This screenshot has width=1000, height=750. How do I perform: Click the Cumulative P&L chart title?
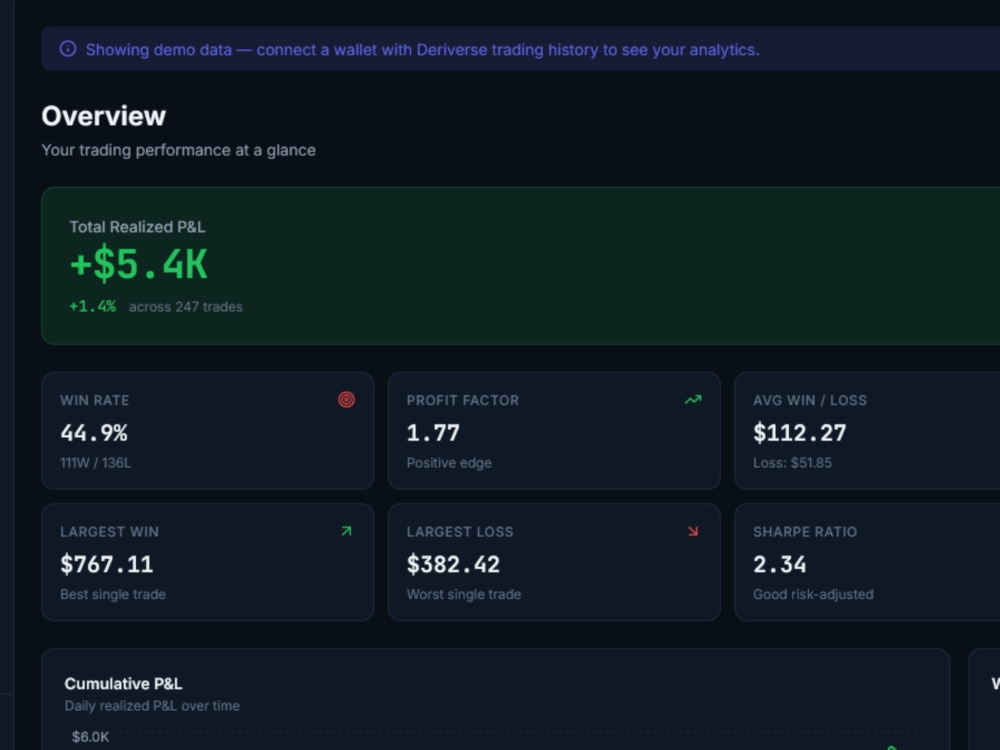123,684
